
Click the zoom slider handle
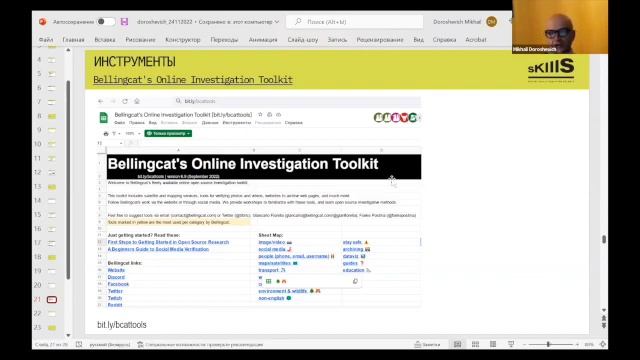pos(548,344)
